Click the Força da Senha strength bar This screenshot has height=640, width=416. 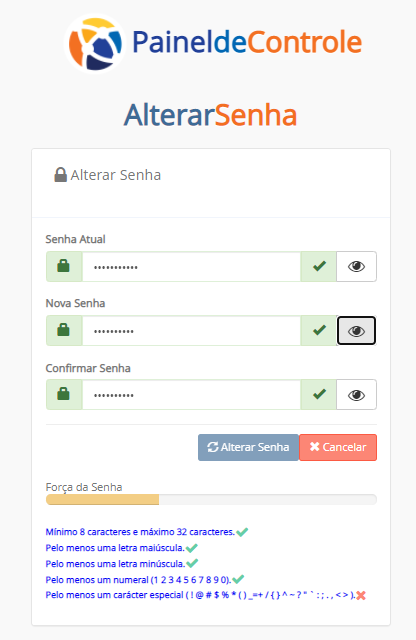211,500
